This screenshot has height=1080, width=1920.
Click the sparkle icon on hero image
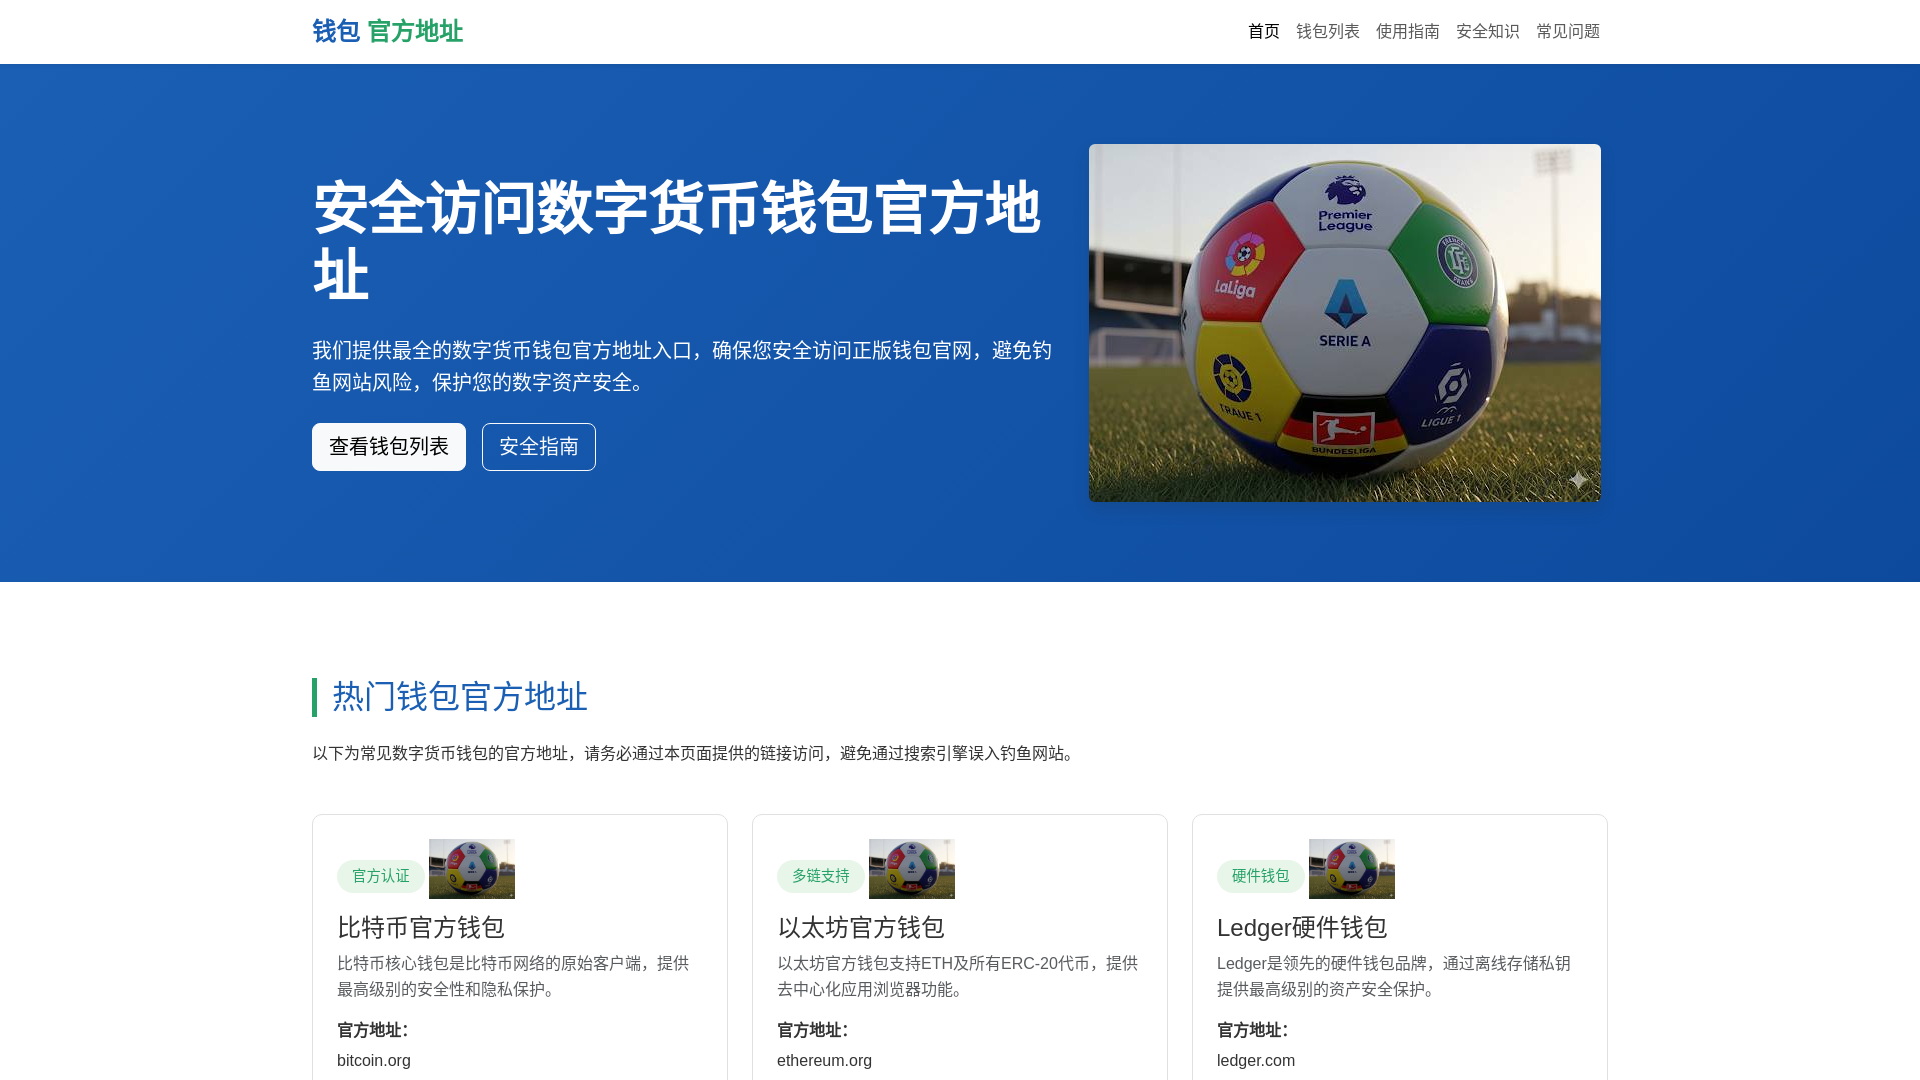1578,480
